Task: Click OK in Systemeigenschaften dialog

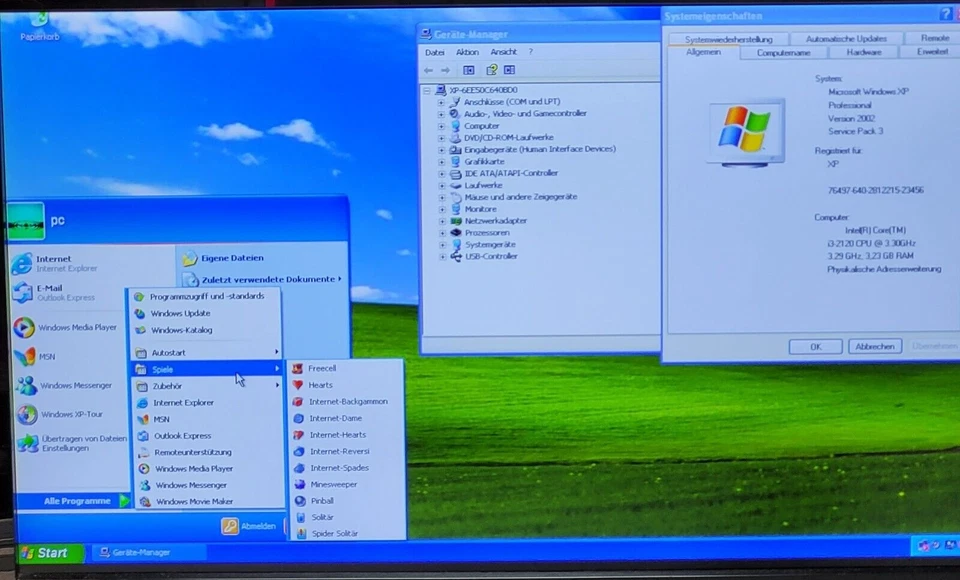Action: pyautogui.click(x=815, y=345)
